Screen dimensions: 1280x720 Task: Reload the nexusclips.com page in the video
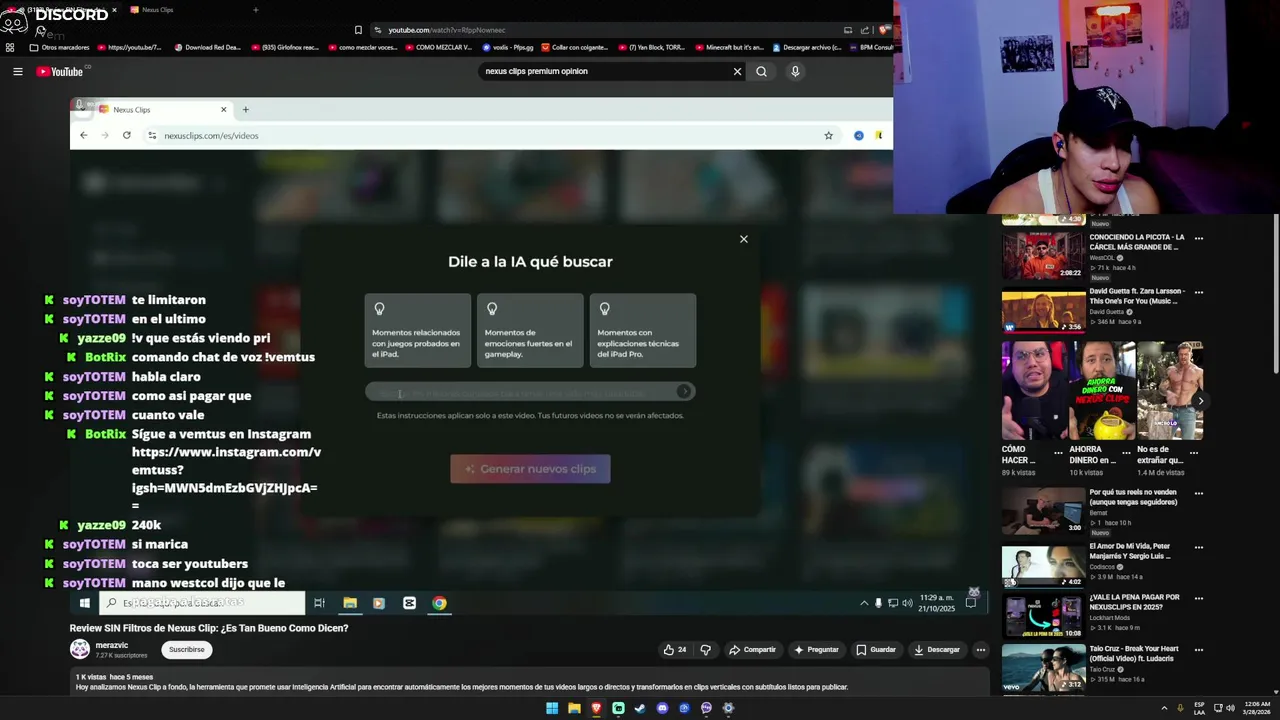[126, 135]
